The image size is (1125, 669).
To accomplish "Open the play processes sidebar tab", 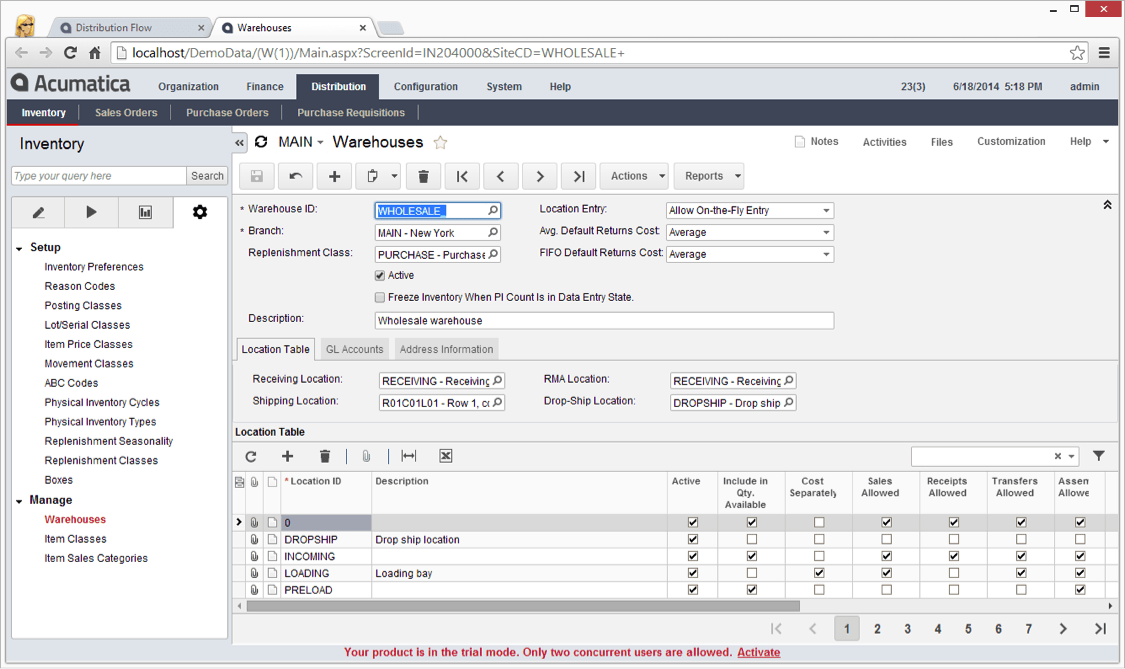I will (x=91, y=212).
